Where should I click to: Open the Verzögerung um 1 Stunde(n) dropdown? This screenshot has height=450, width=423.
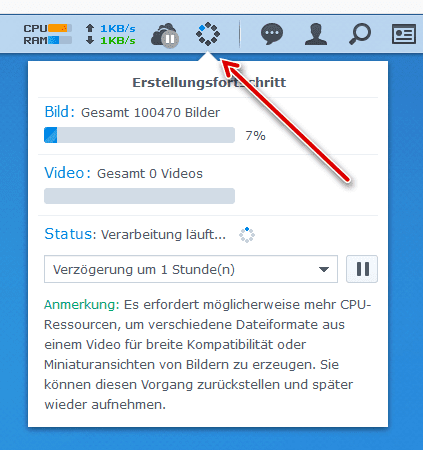(x=191, y=269)
